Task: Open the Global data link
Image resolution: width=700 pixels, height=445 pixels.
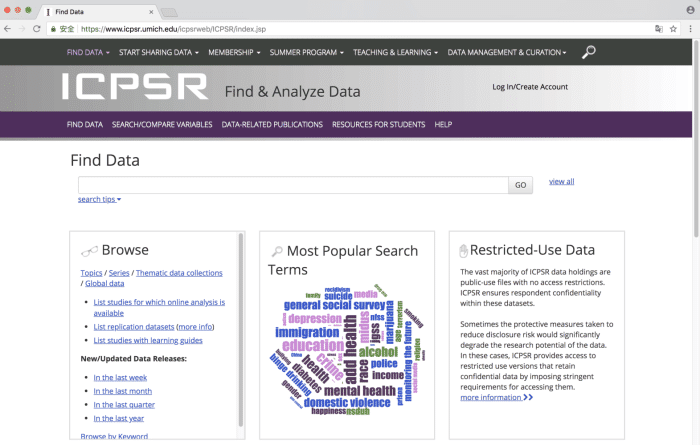Action: pos(104,283)
